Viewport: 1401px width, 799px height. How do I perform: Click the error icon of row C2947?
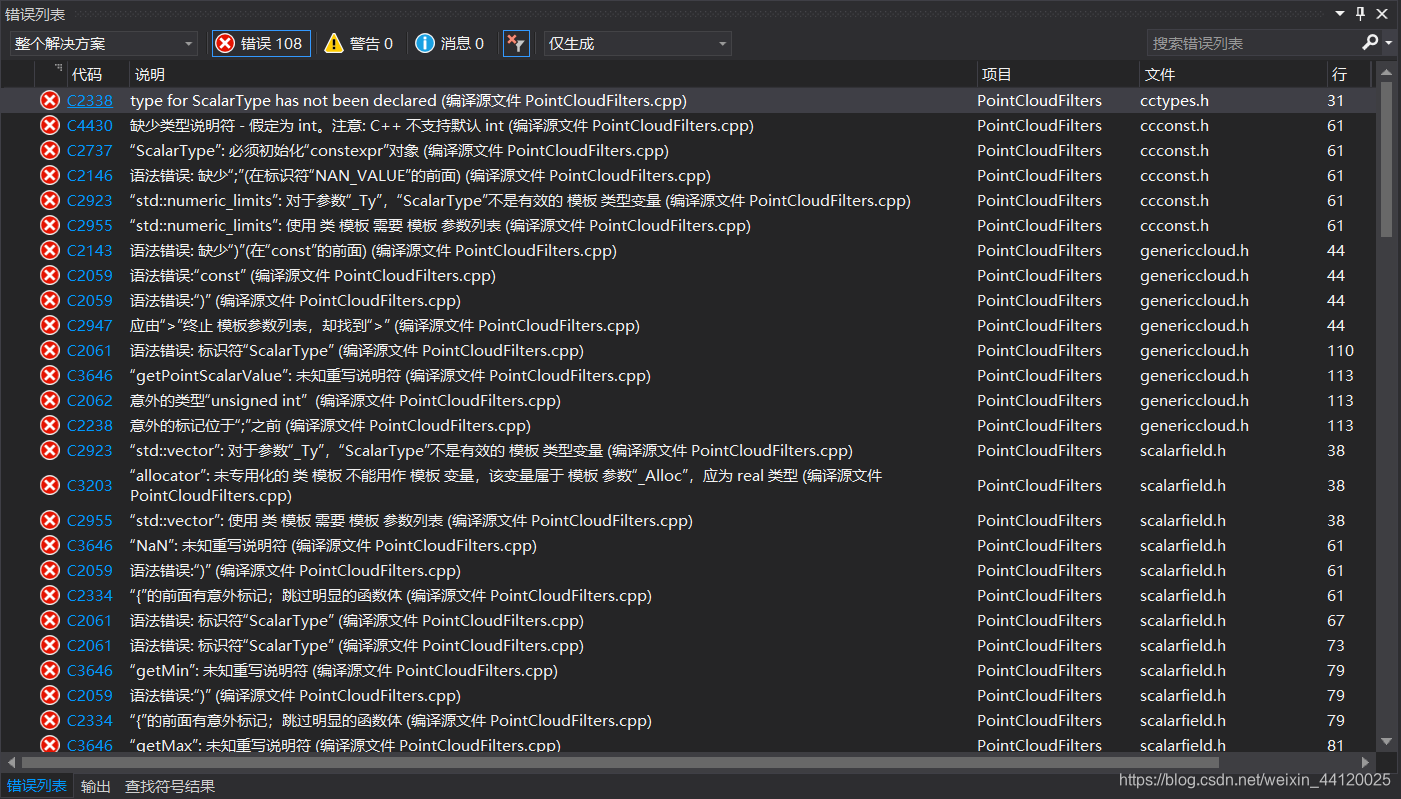pyautogui.click(x=49, y=325)
